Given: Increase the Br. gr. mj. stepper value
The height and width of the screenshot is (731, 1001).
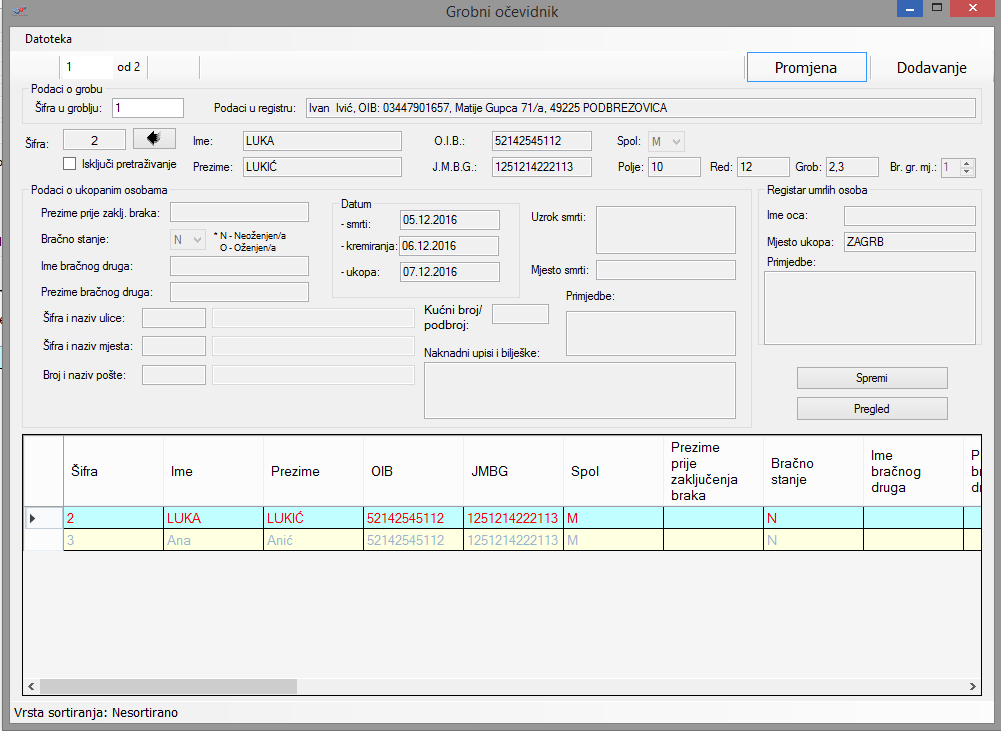Looking at the screenshot, I should pos(967,163).
